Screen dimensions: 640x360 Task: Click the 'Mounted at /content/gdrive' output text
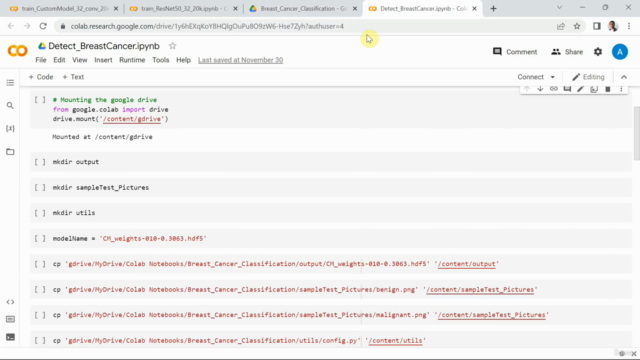coord(102,137)
